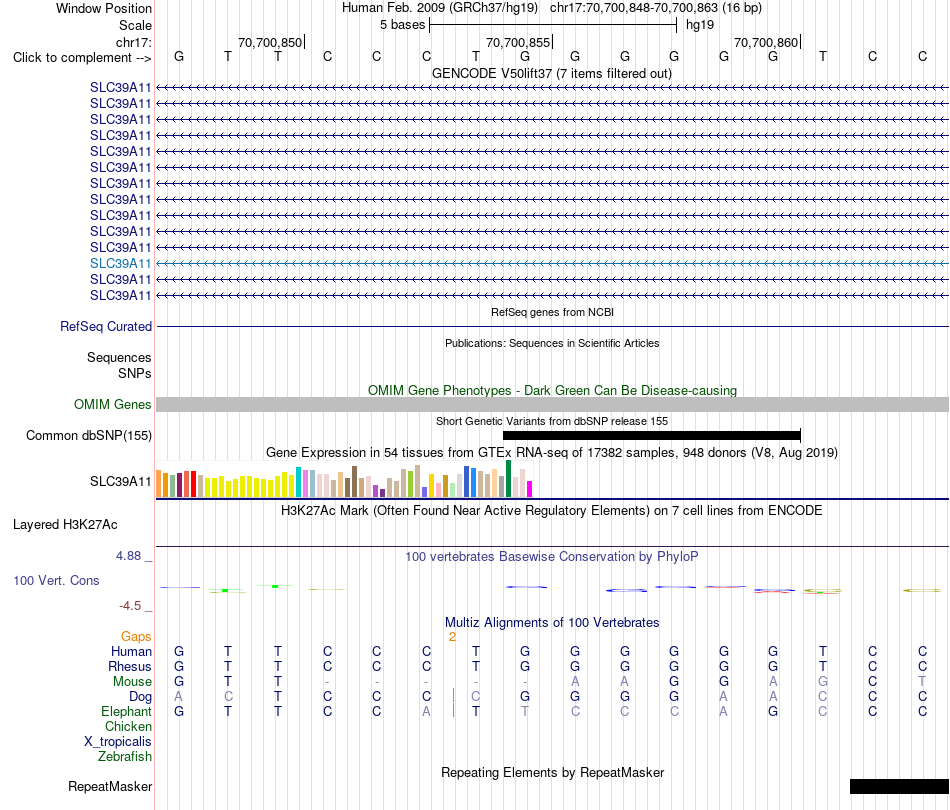
Task: Click 'Multiz Alignments of 100 Vertebrates' title
Action: click(x=552, y=623)
